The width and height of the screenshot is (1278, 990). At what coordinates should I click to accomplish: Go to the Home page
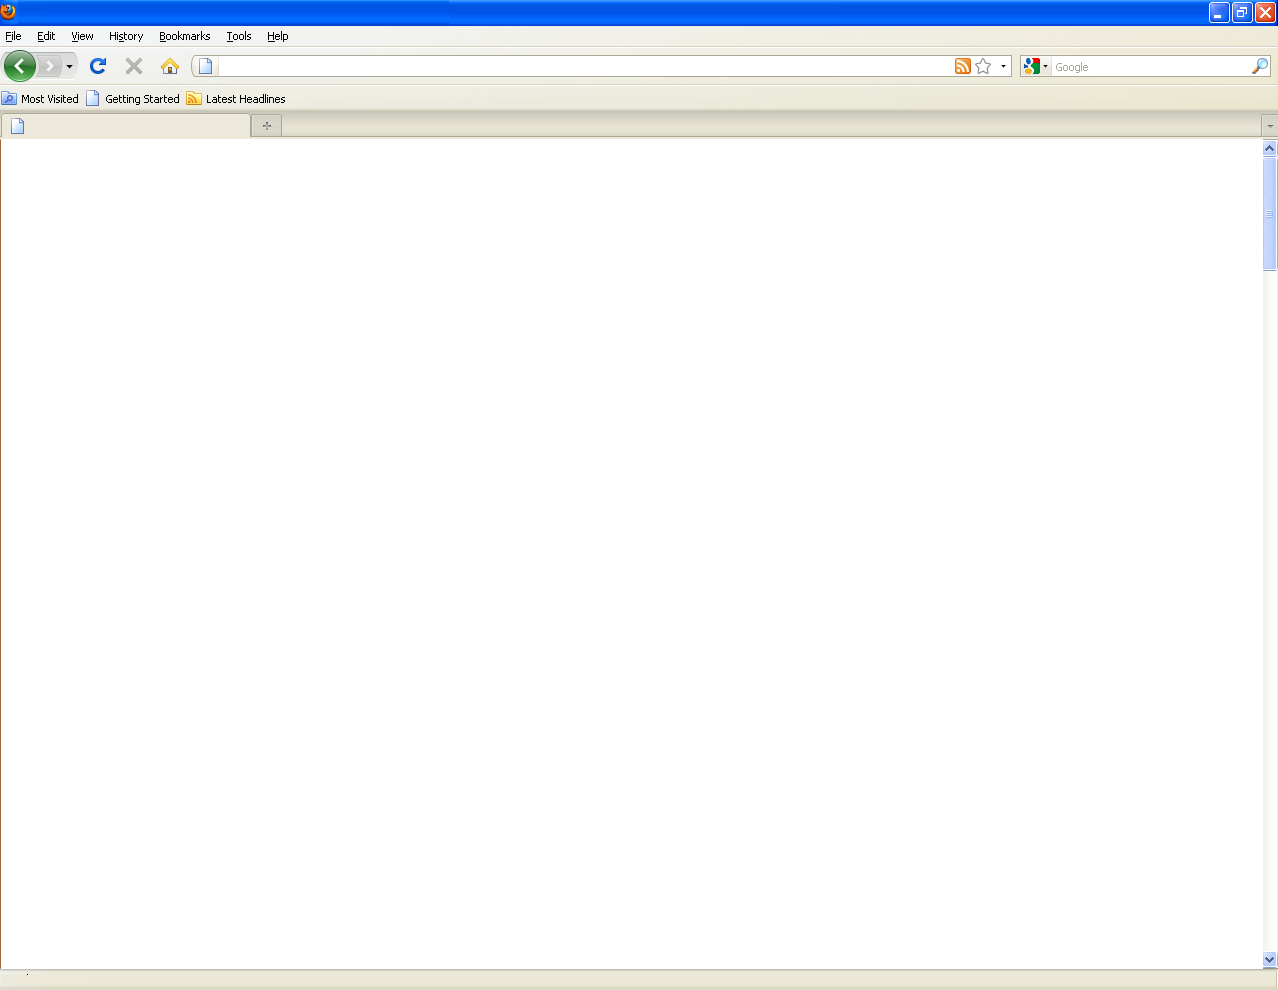click(x=170, y=66)
